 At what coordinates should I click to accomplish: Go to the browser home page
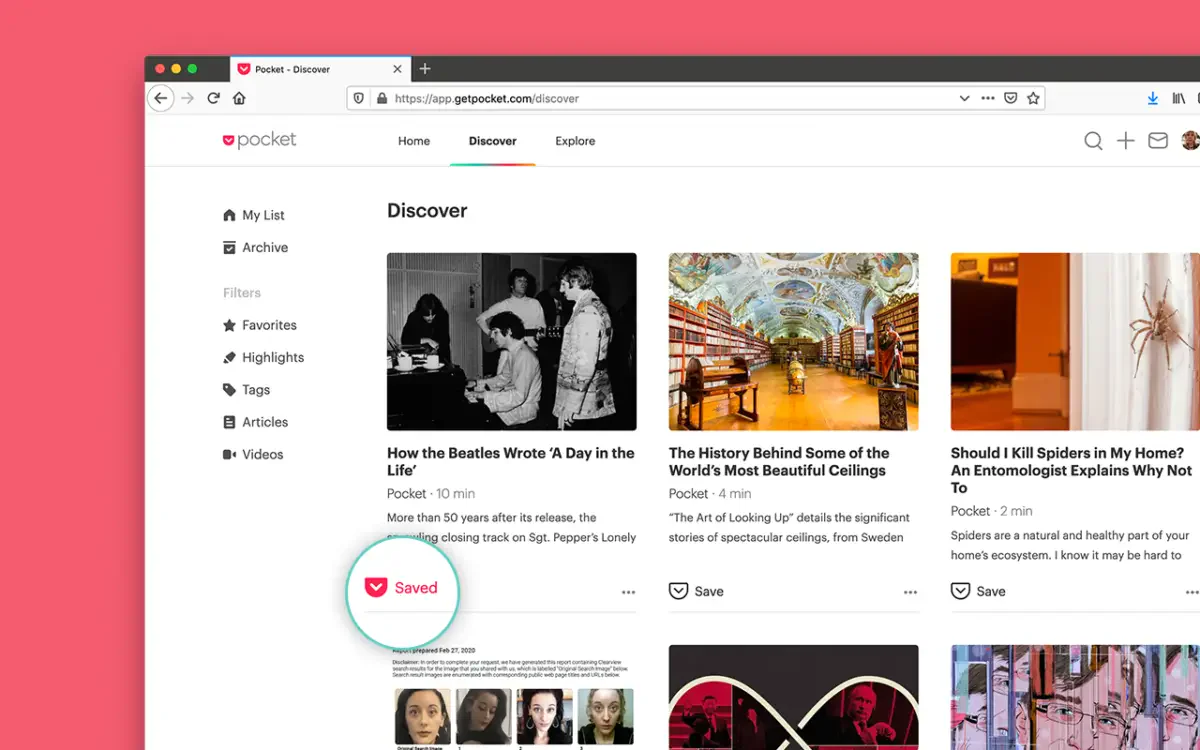point(239,98)
